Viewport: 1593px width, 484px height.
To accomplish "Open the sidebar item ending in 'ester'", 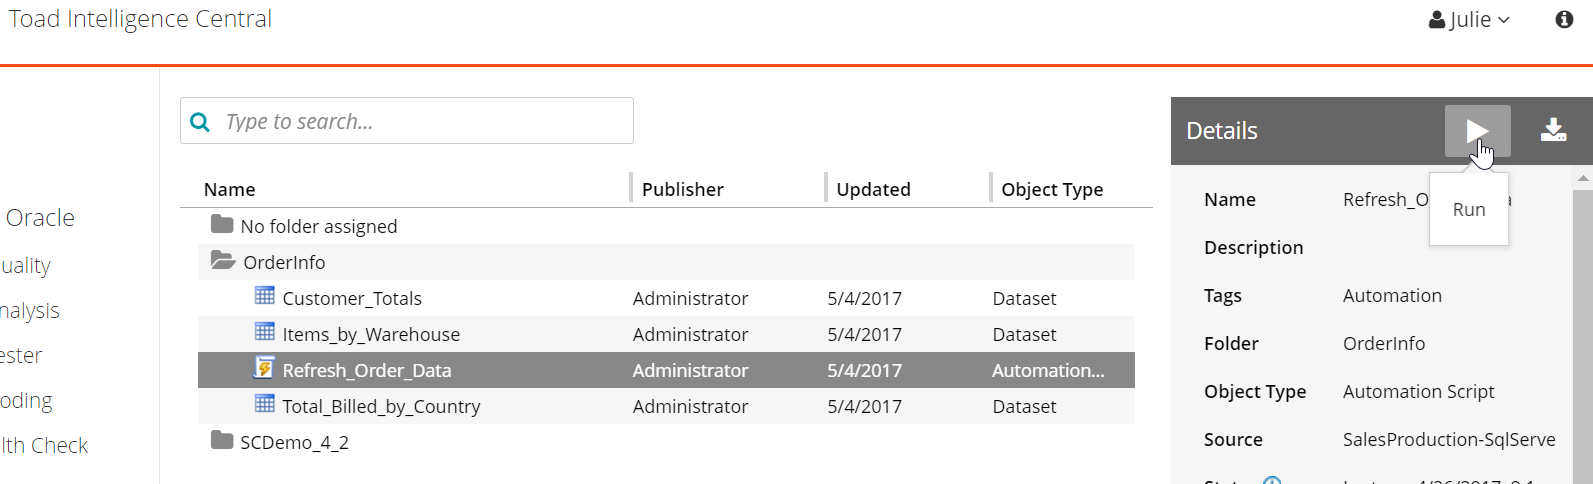I will [21, 355].
